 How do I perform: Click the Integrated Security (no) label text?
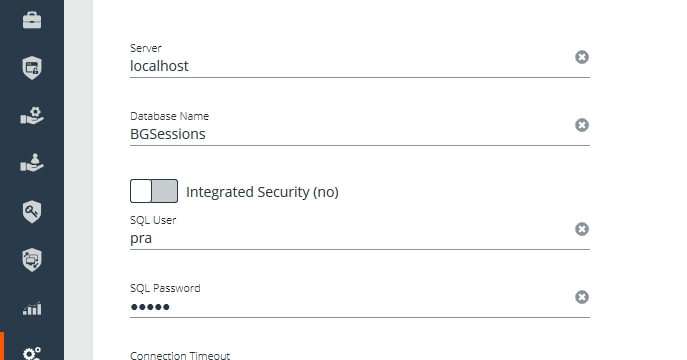coord(262,192)
